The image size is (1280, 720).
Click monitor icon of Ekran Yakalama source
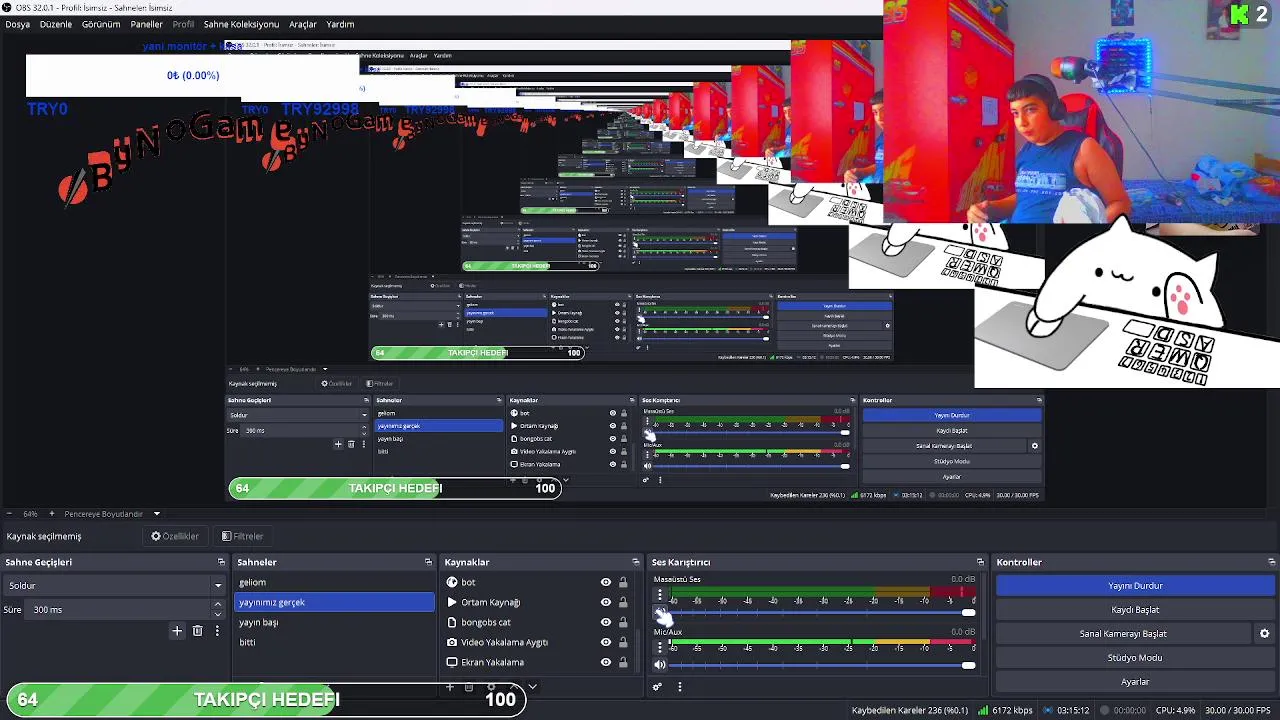452,662
